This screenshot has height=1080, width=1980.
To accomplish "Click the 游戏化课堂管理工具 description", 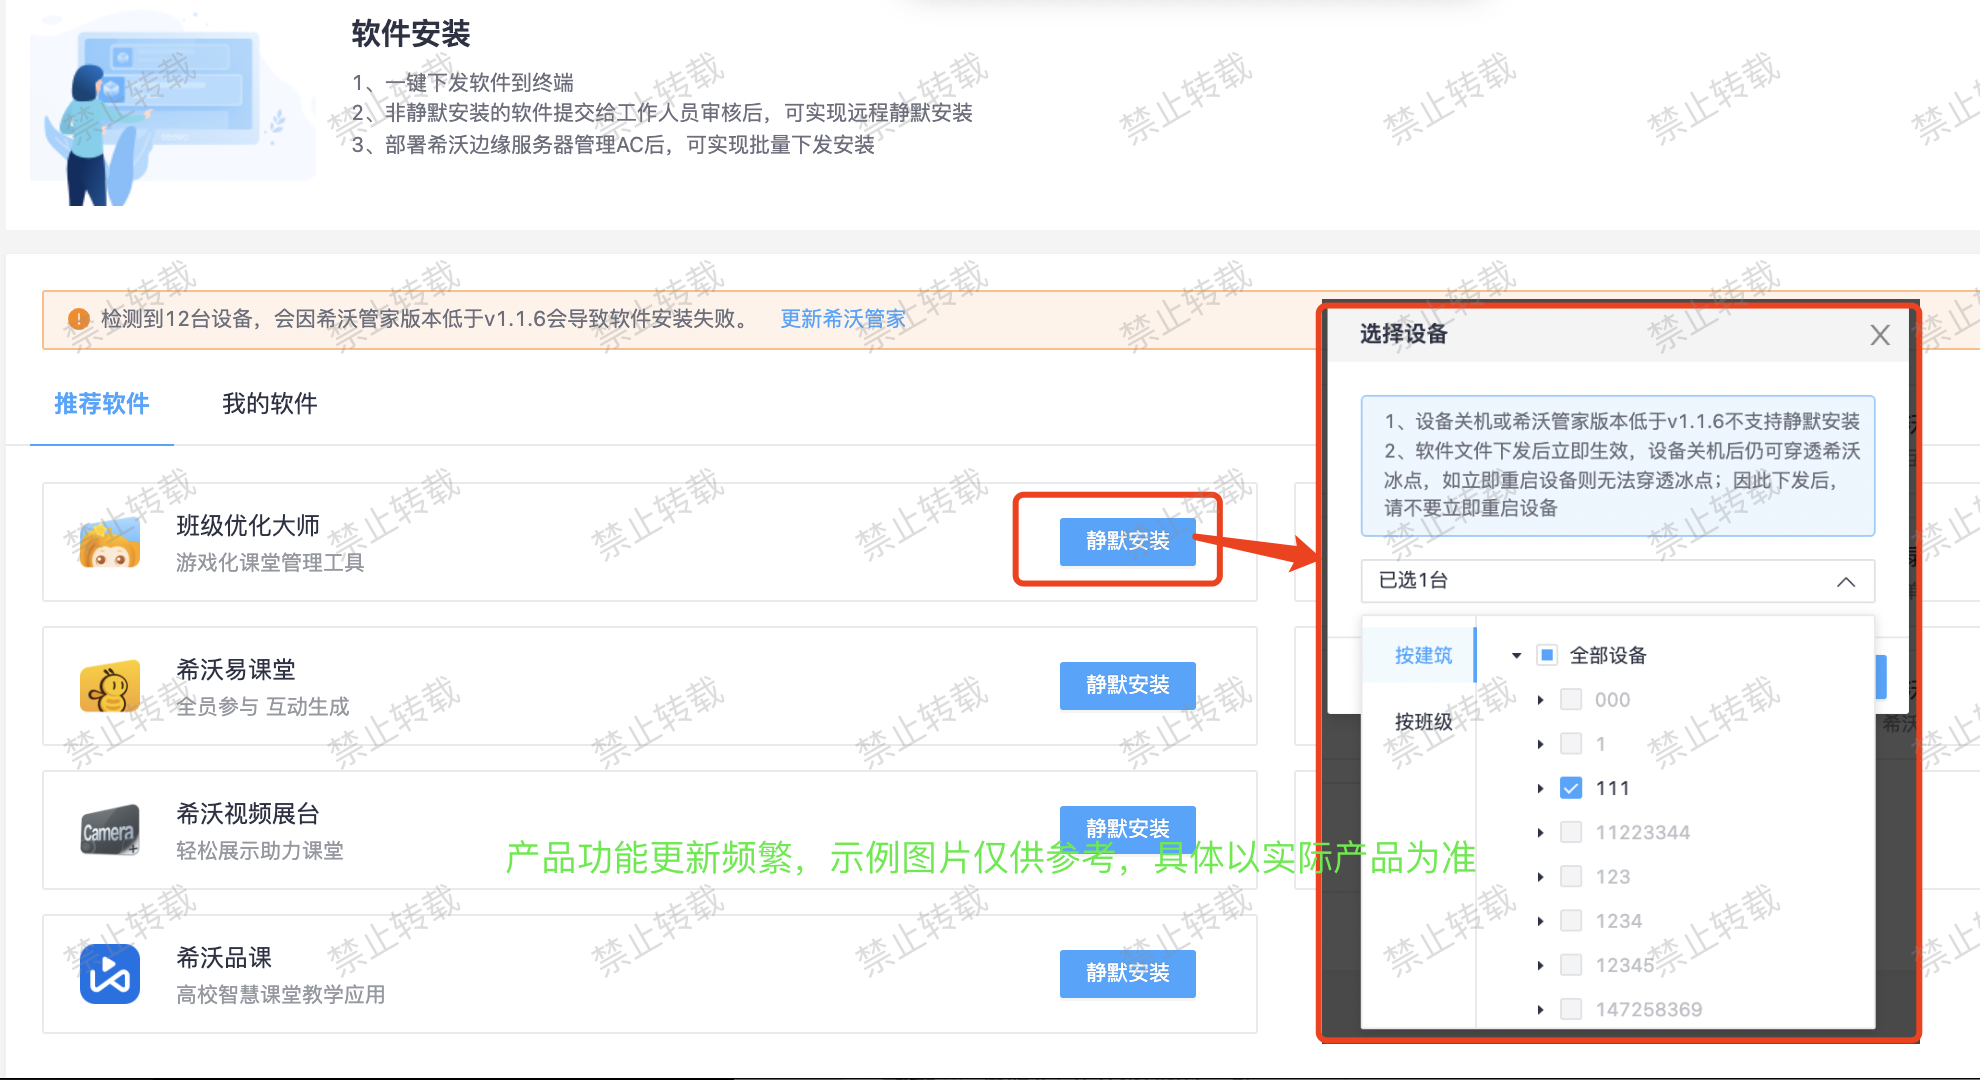I will point(270,563).
